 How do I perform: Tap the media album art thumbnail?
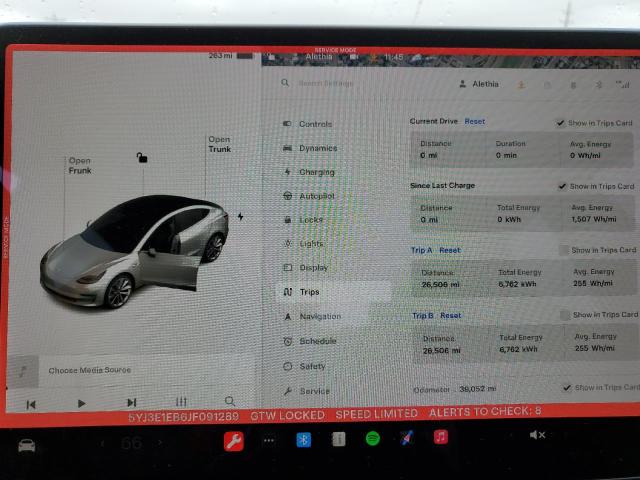coord(23,371)
